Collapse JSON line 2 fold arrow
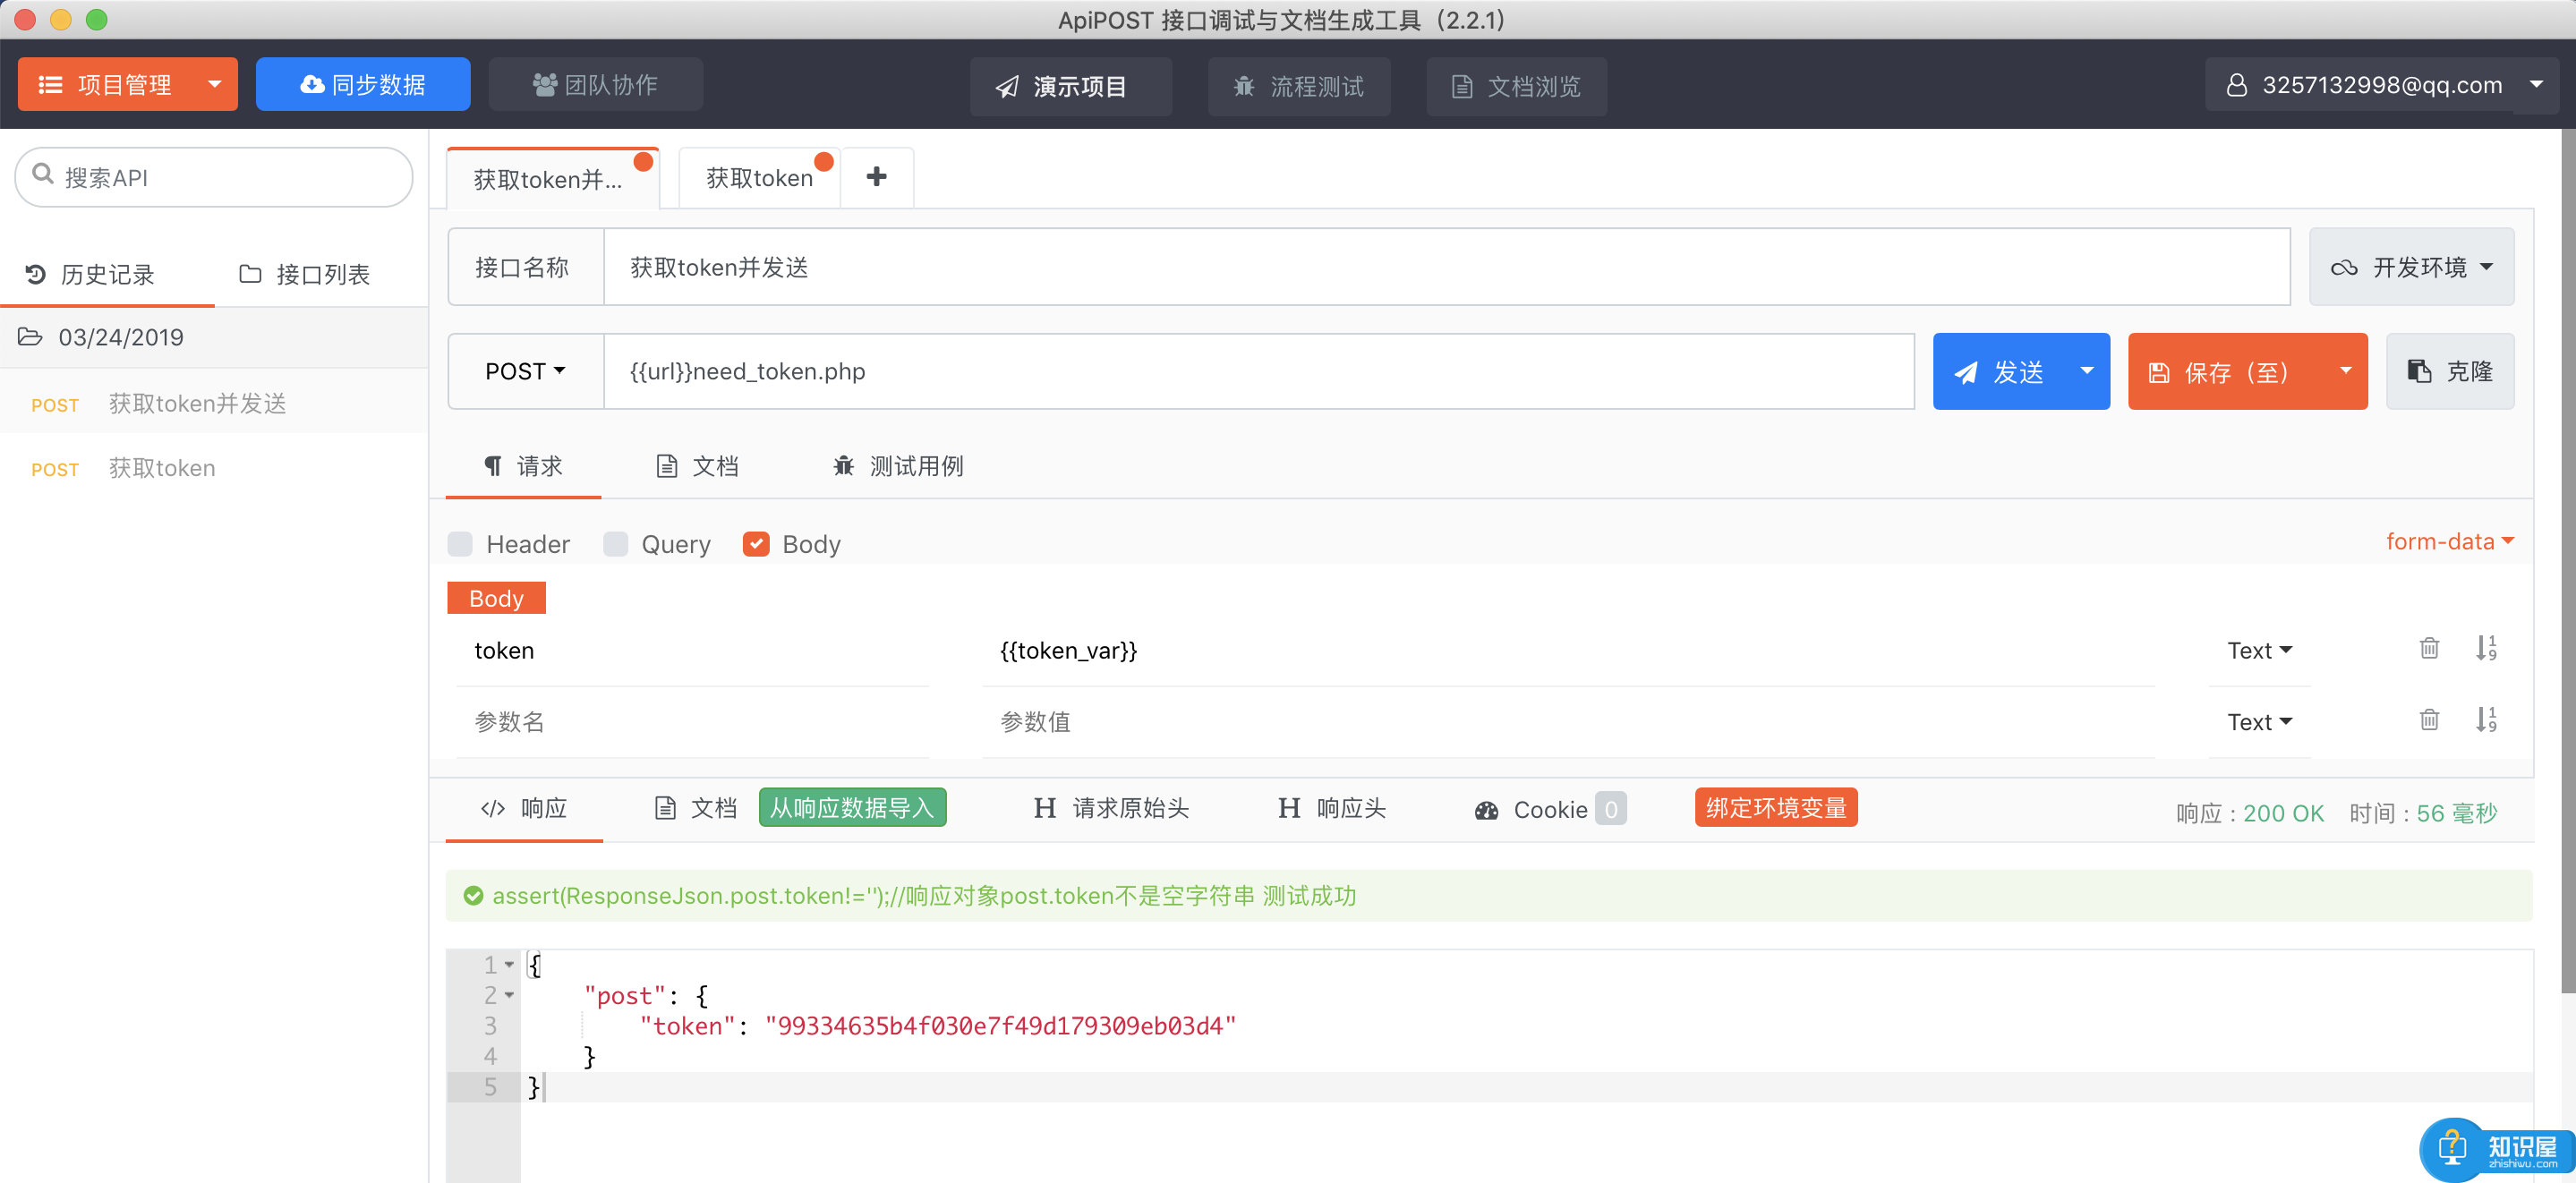Viewport: 2576px width, 1183px height. [509, 996]
